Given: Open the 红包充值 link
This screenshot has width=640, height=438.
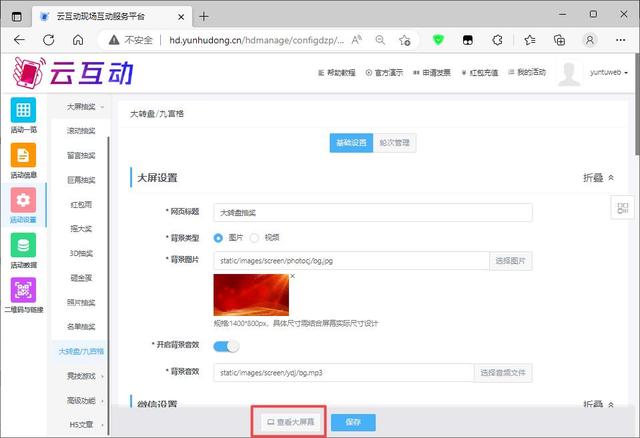Looking at the screenshot, I should point(480,73).
